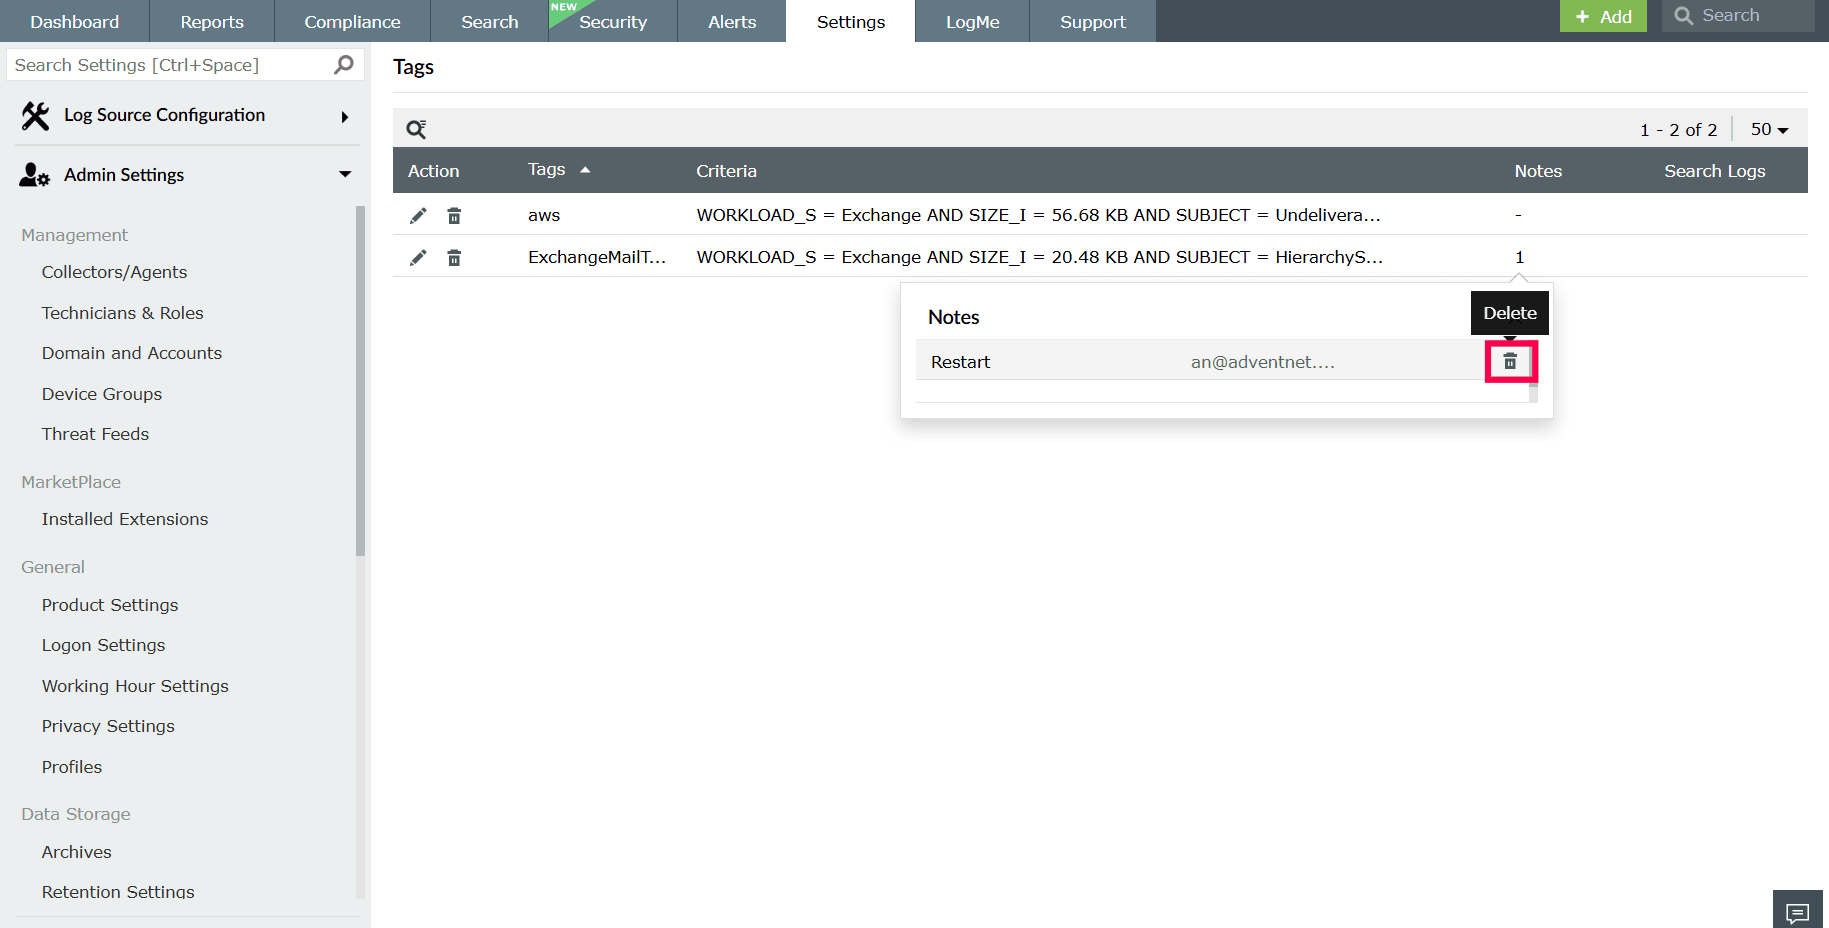This screenshot has height=928, width=1829.
Task: Open Collectors/Agents settings
Action: [114, 272]
